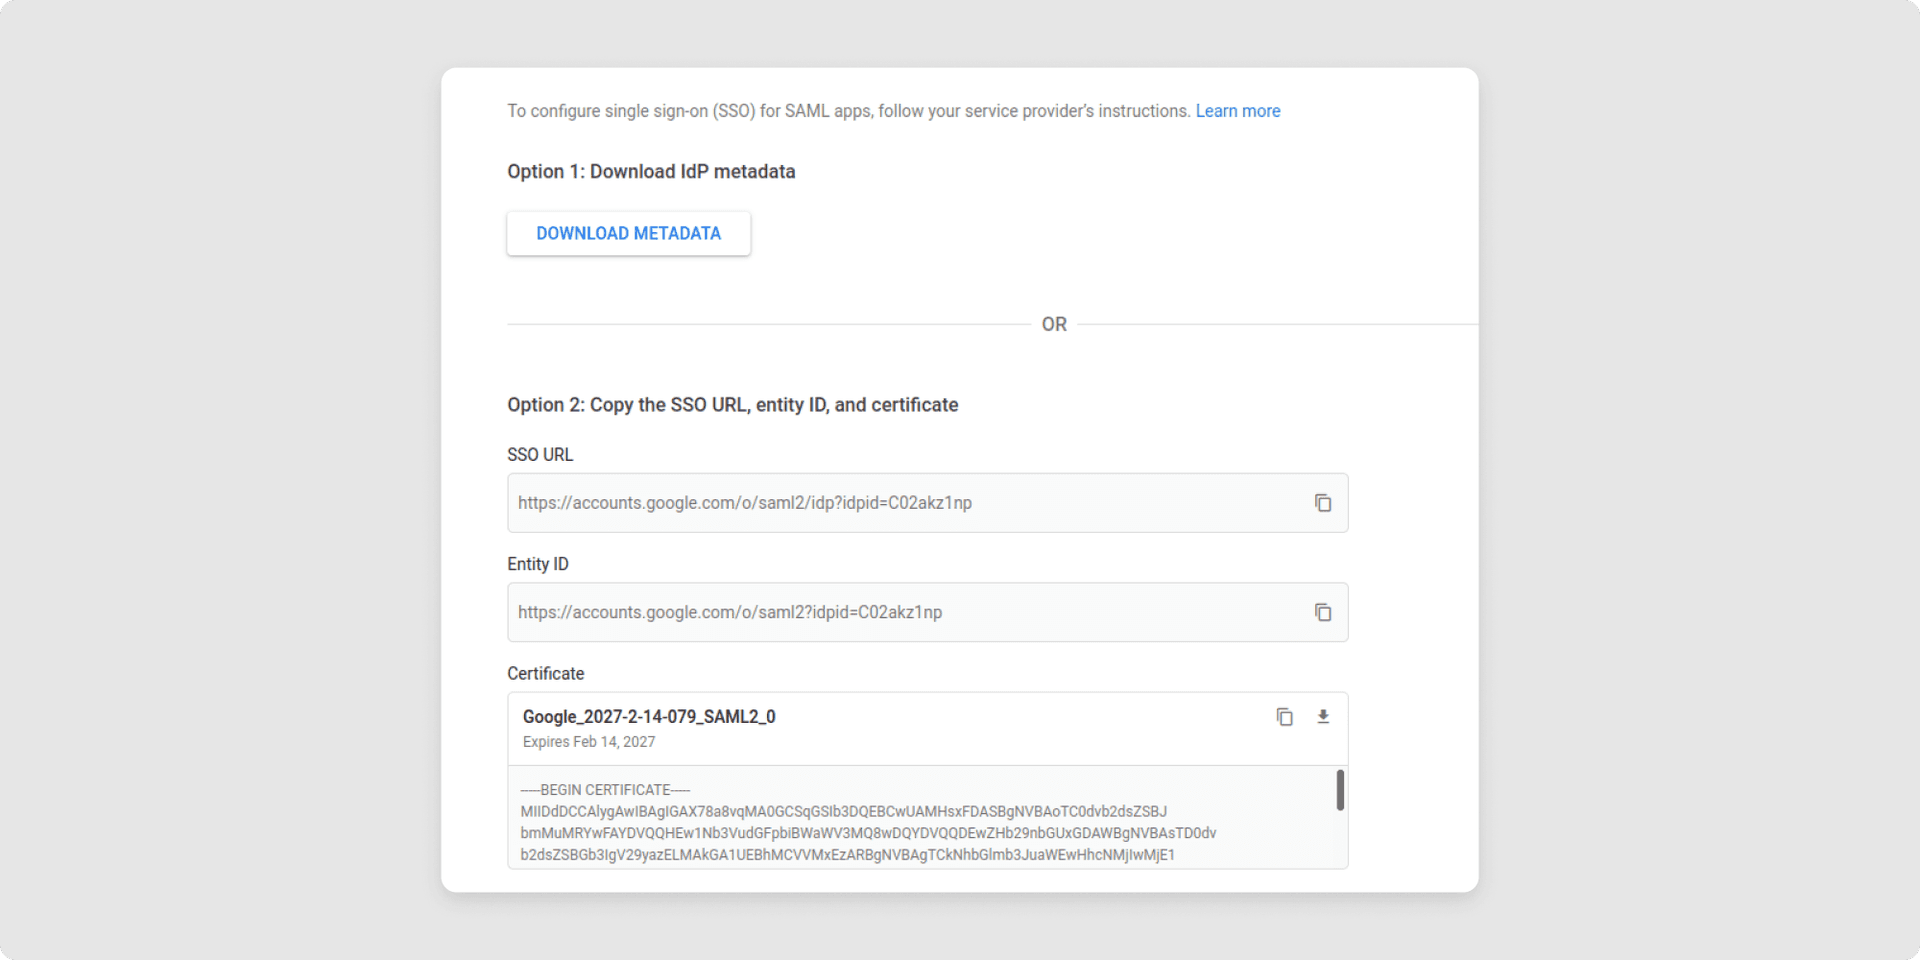This screenshot has height=960, width=1920.
Task: Click the Entity ID label
Action: click(x=538, y=564)
